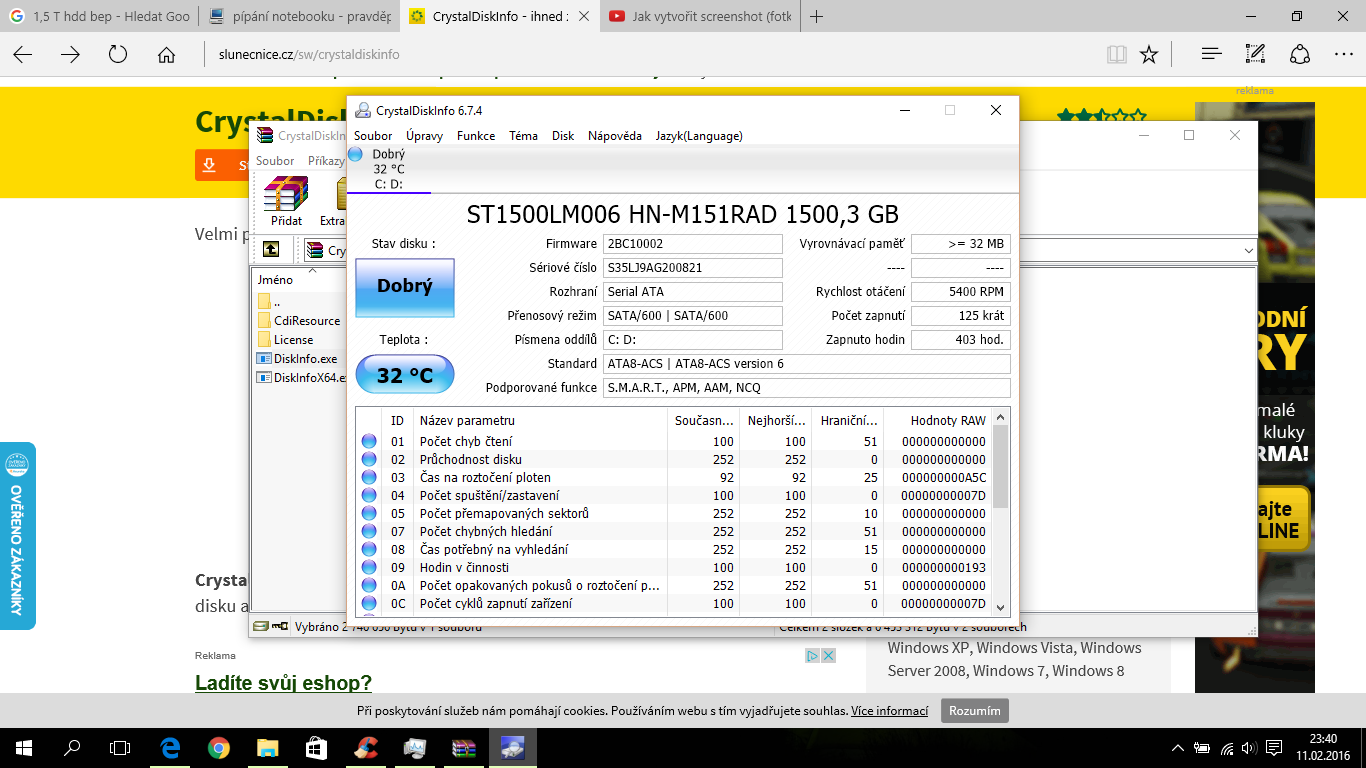Click the Přidat icon in WinRAR window

coord(286,200)
